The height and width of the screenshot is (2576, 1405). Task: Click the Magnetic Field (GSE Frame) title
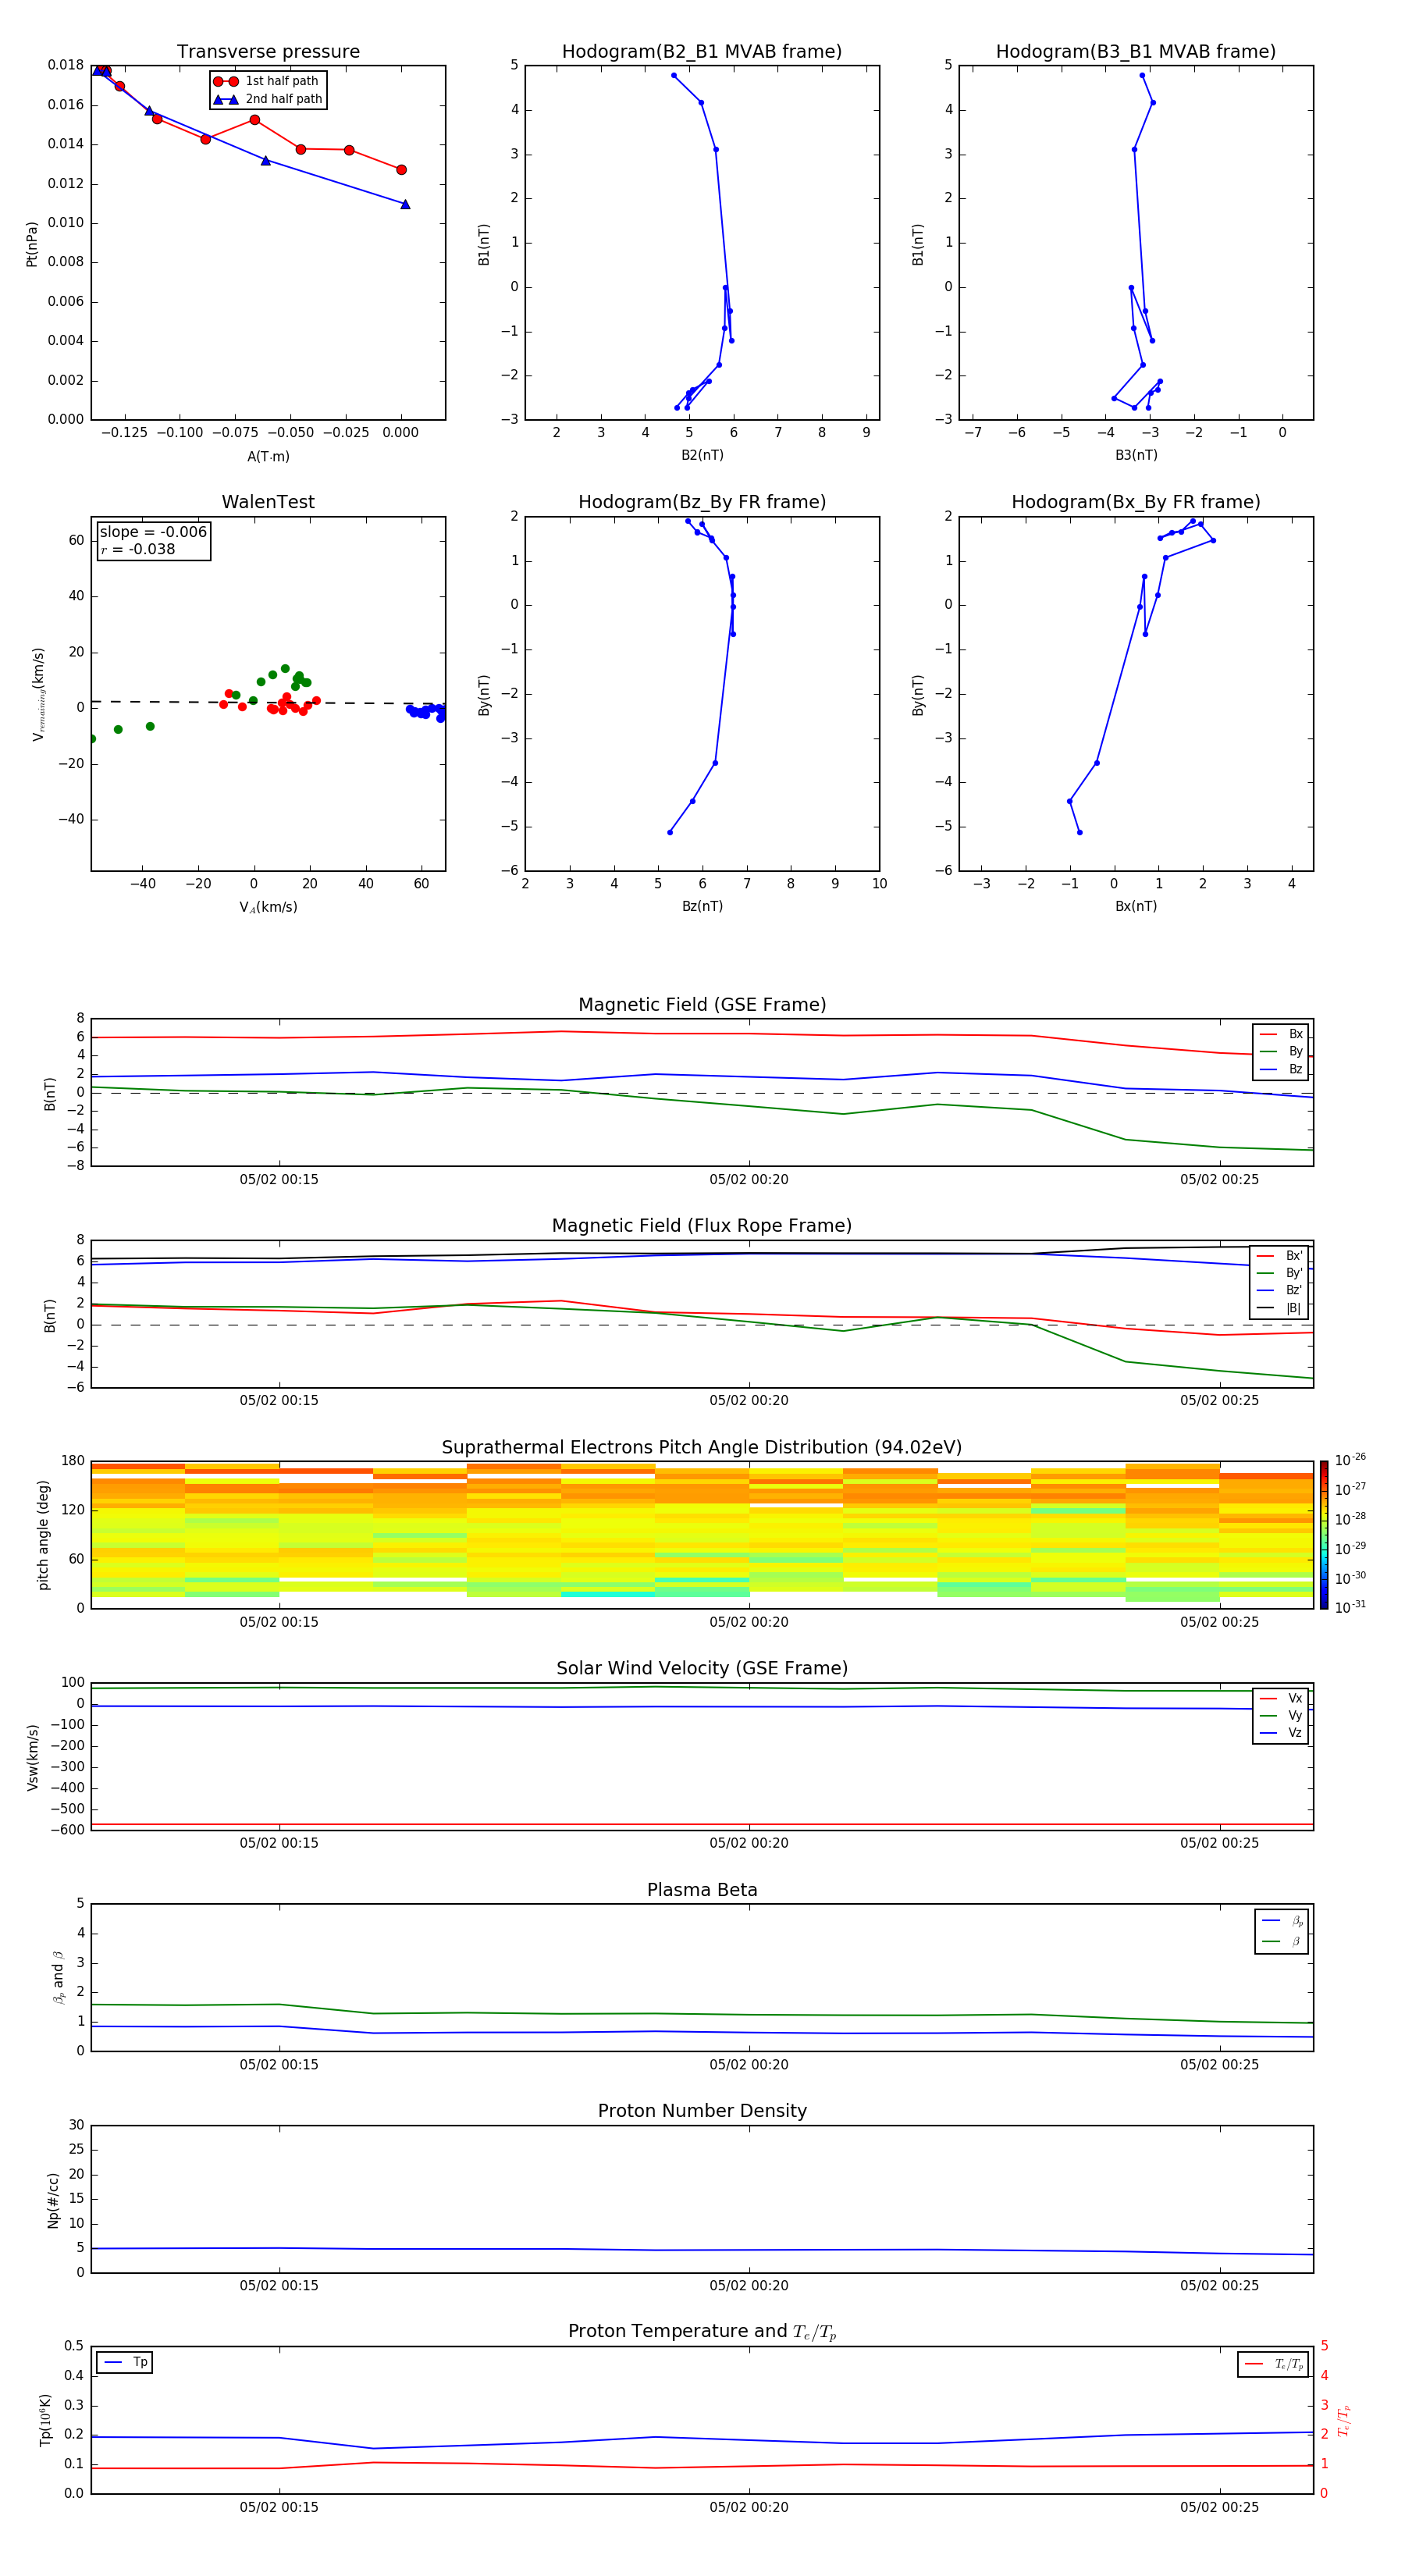[x=702, y=1005]
